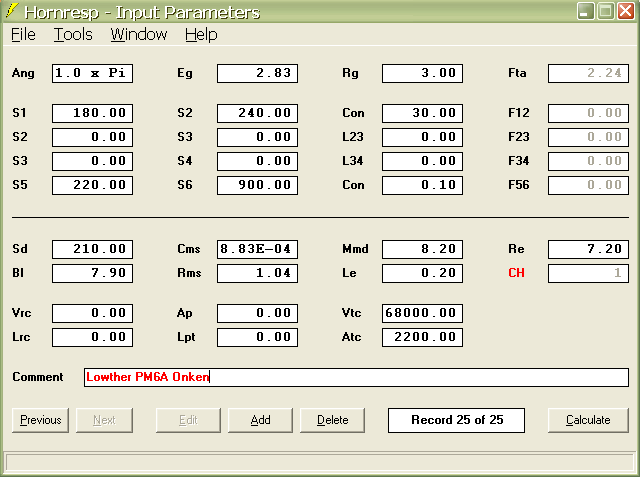
Task: Select the L23 field
Action: [x=422, y=137]
